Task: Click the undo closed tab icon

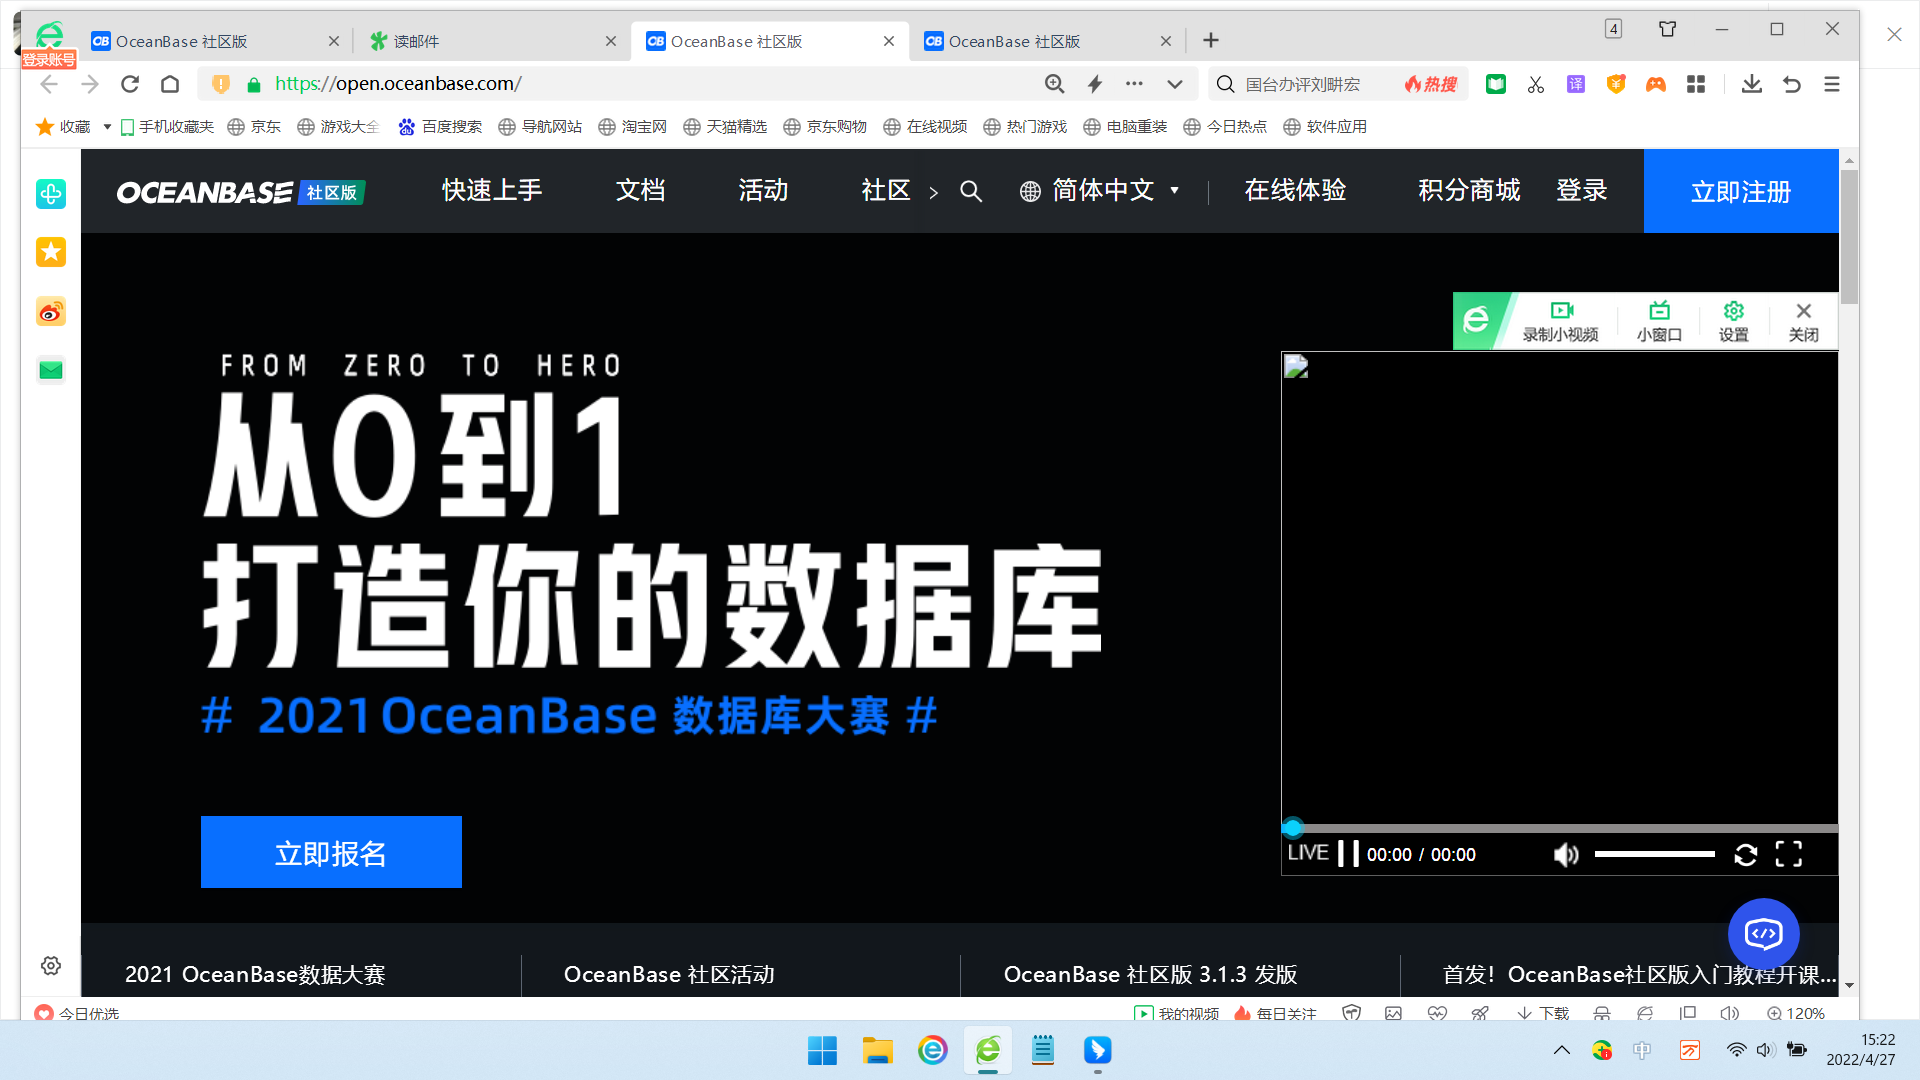Action: click(1792, 84)
